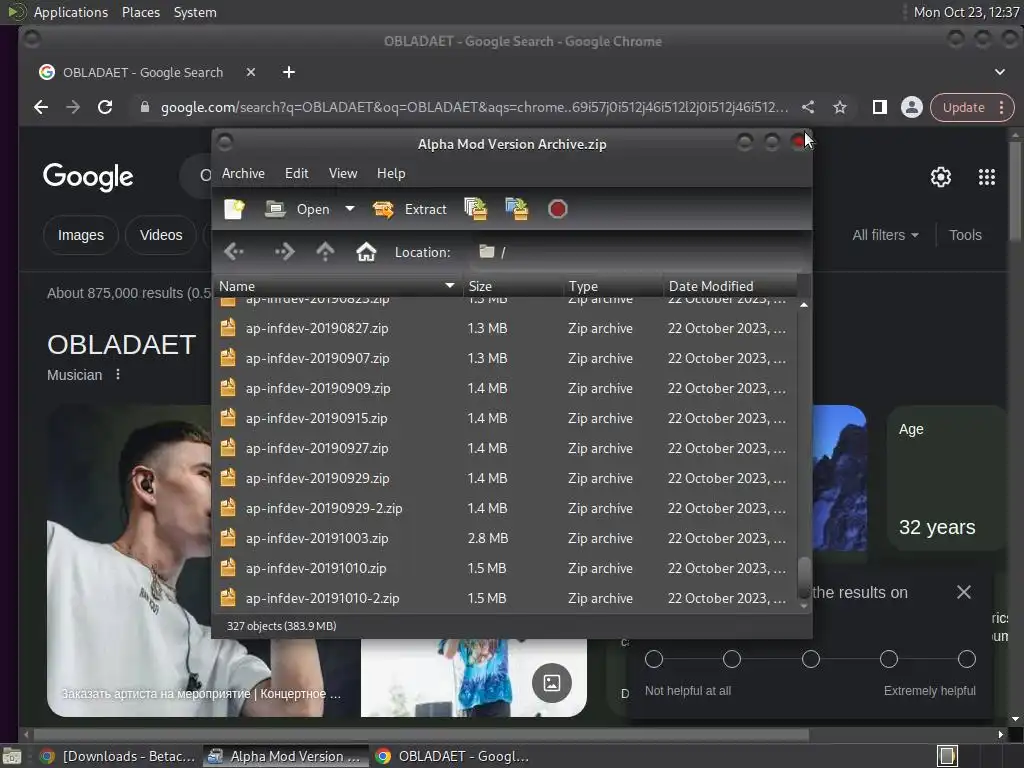Sort files by Name column
This screenshot has height=768, width=1024.
point(337,286)
